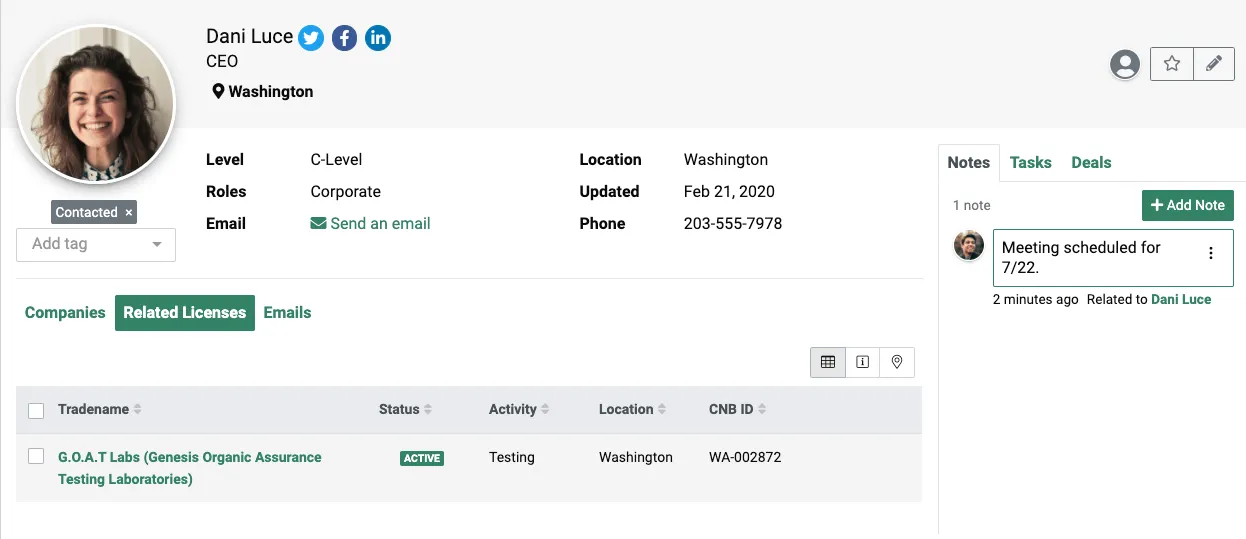This screenshot has height=539, width=1246.
Task: Star this contact as favorite
Action: coord(1172,64)
